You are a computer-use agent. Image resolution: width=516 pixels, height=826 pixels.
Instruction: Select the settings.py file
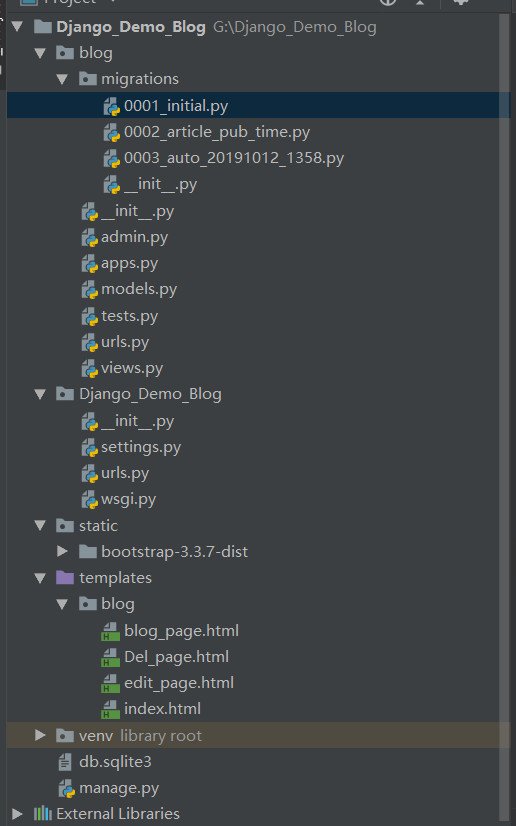pos(141,447)
